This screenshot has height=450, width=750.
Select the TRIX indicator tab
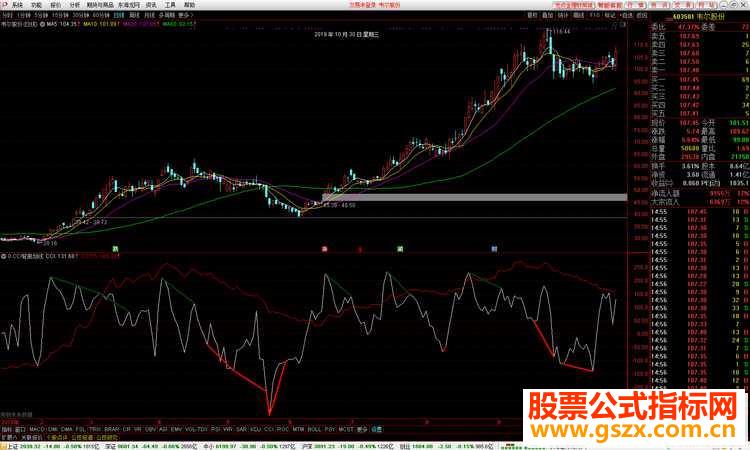point(95,429)
